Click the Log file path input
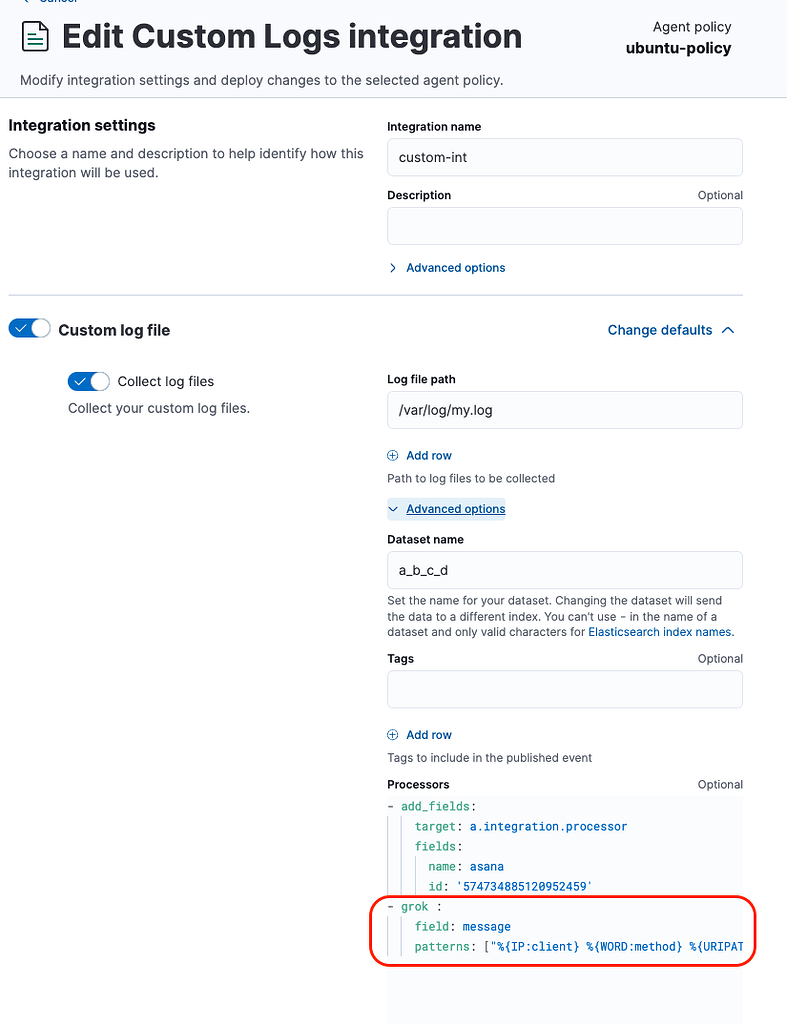 click(x=565, y=410)
